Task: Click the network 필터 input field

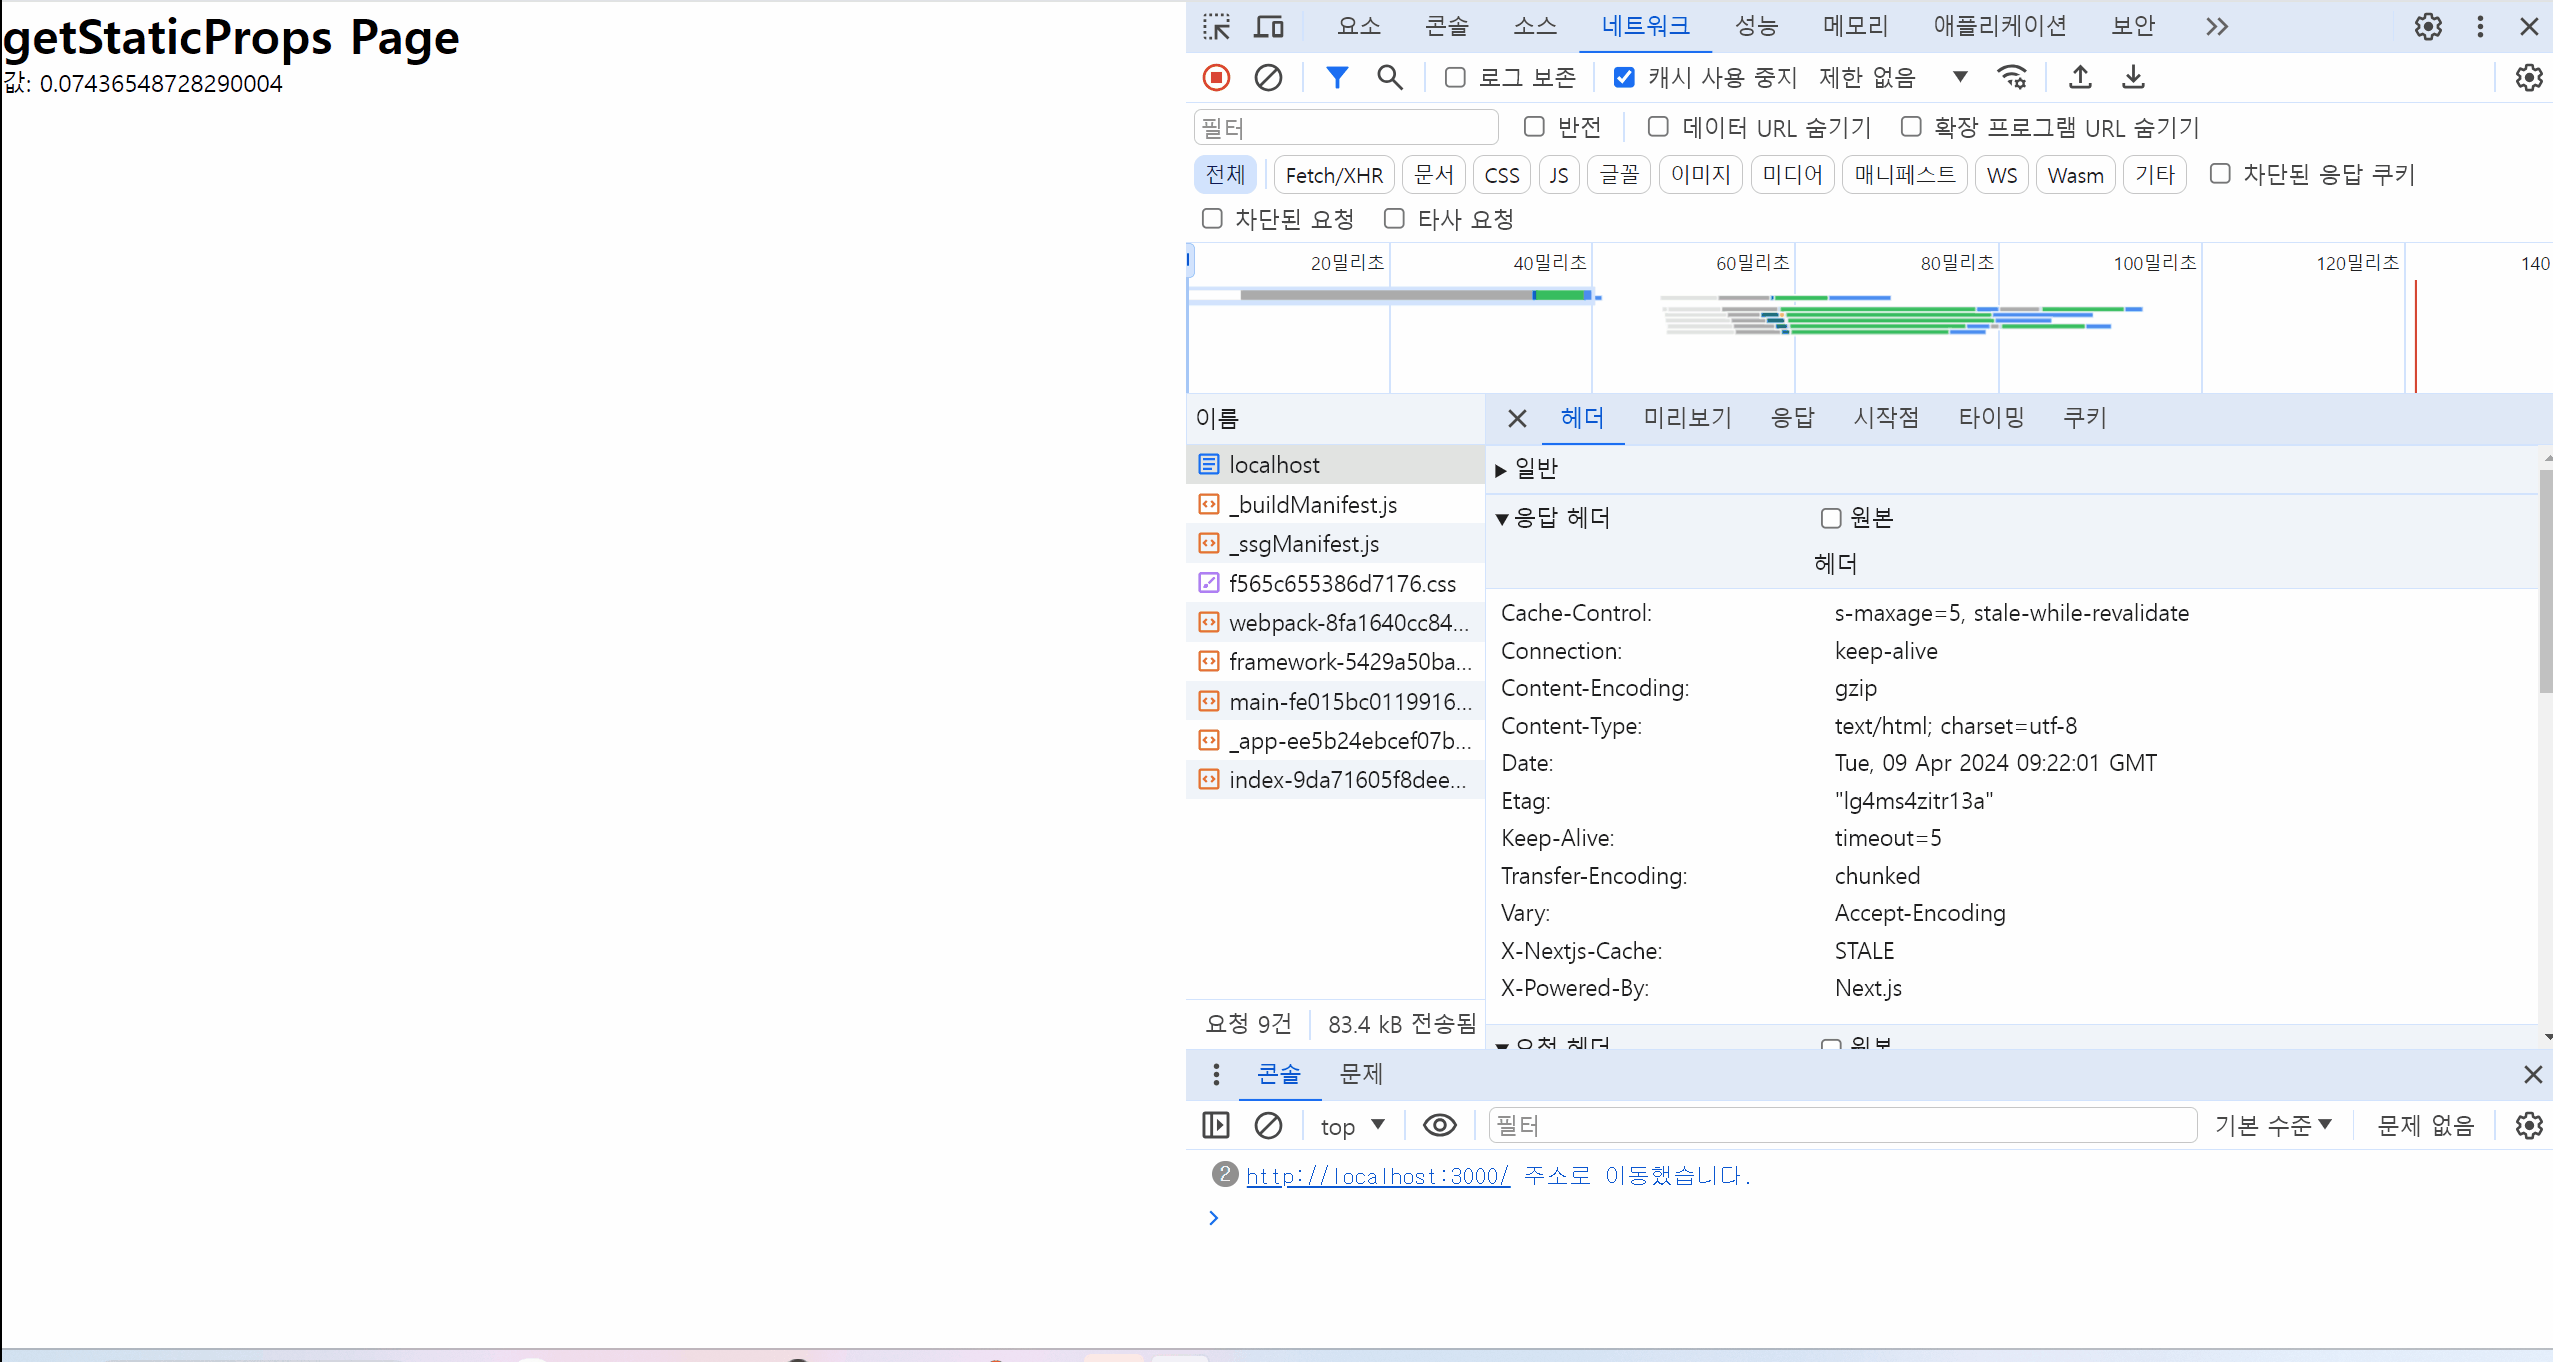Action: [1345, 128]
